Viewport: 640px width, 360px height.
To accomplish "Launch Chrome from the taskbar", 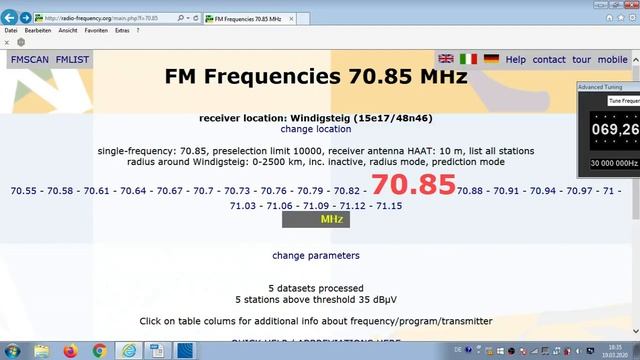I will pyautogui.click(x=99, y=351).
